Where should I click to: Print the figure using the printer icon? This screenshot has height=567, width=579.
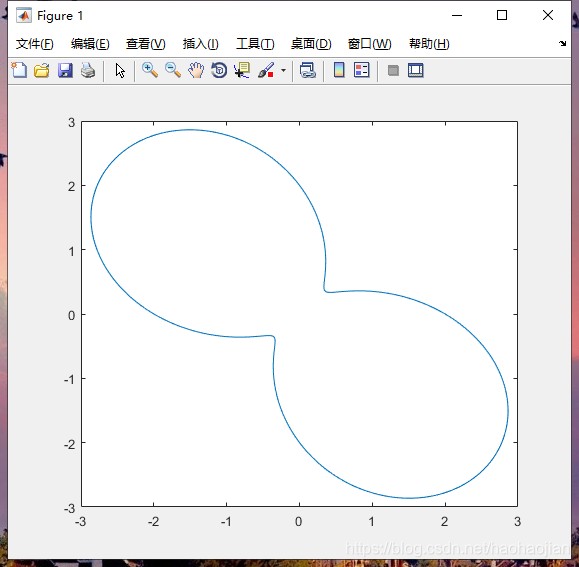[x=88, y=70]
